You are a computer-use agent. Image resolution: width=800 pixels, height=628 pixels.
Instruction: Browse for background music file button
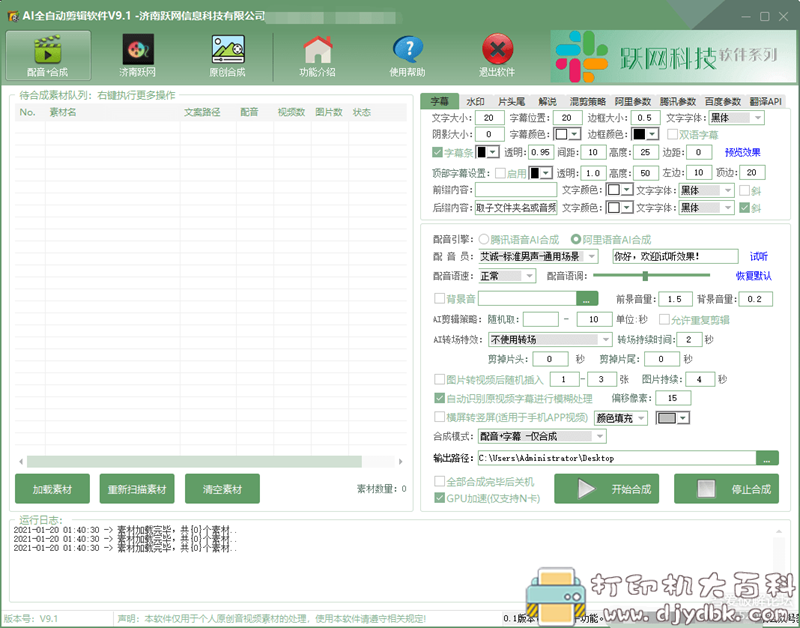pyautogui.click(x=587, y=299)
